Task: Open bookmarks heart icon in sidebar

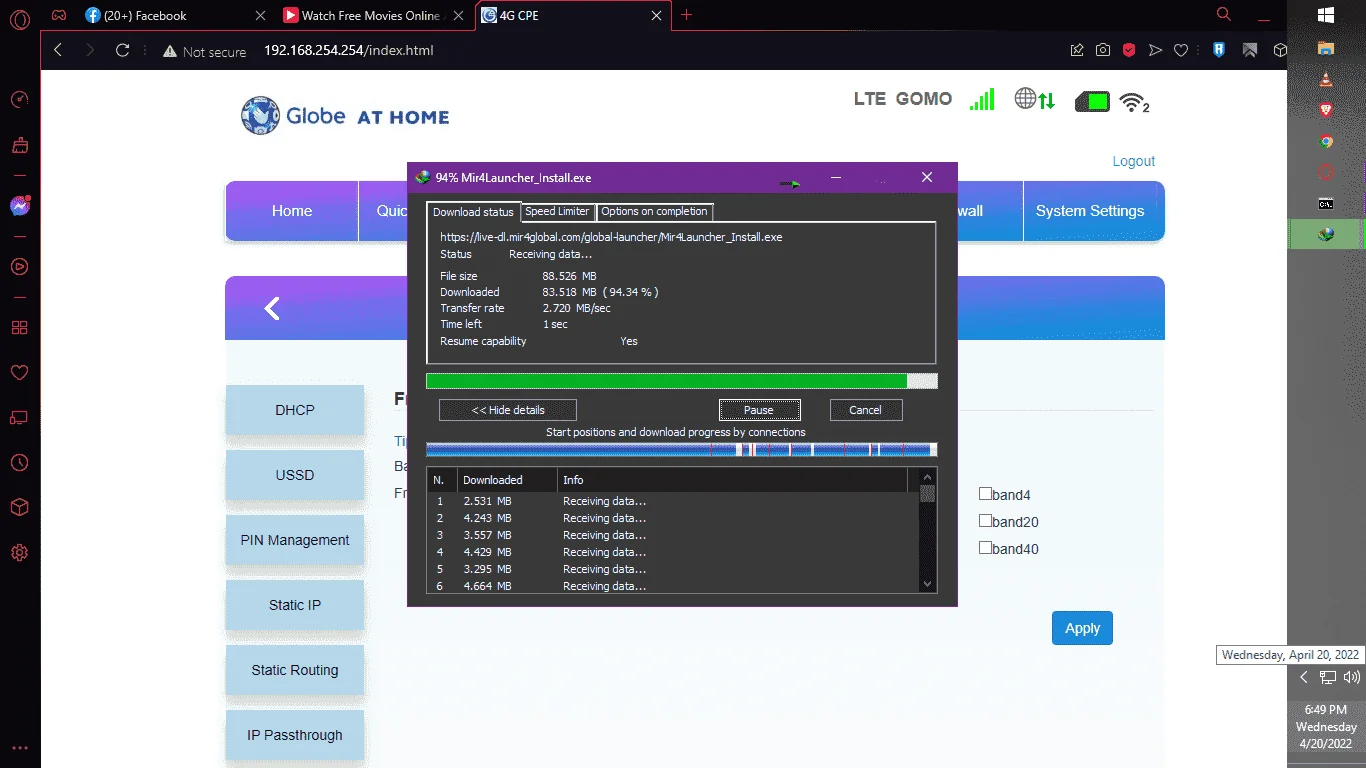Action: [19, 373]
